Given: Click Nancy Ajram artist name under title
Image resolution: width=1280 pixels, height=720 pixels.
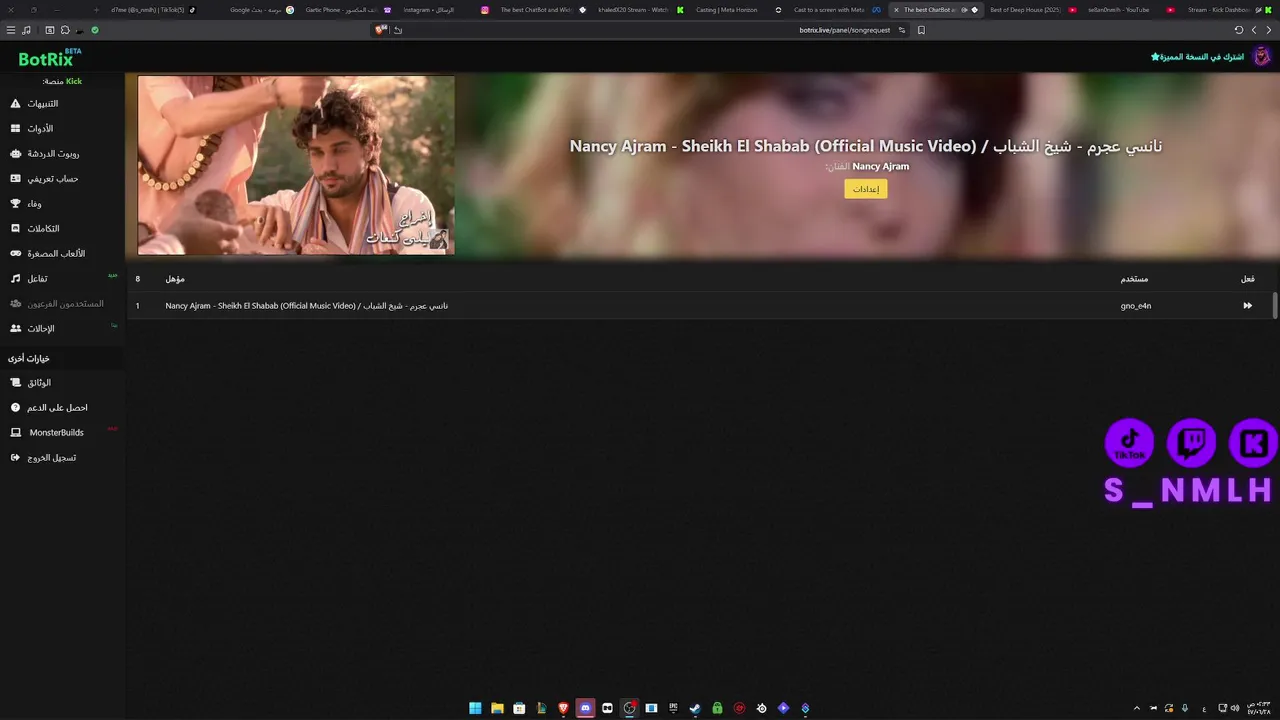Looking at the screenshot, I should coord(881,166).
